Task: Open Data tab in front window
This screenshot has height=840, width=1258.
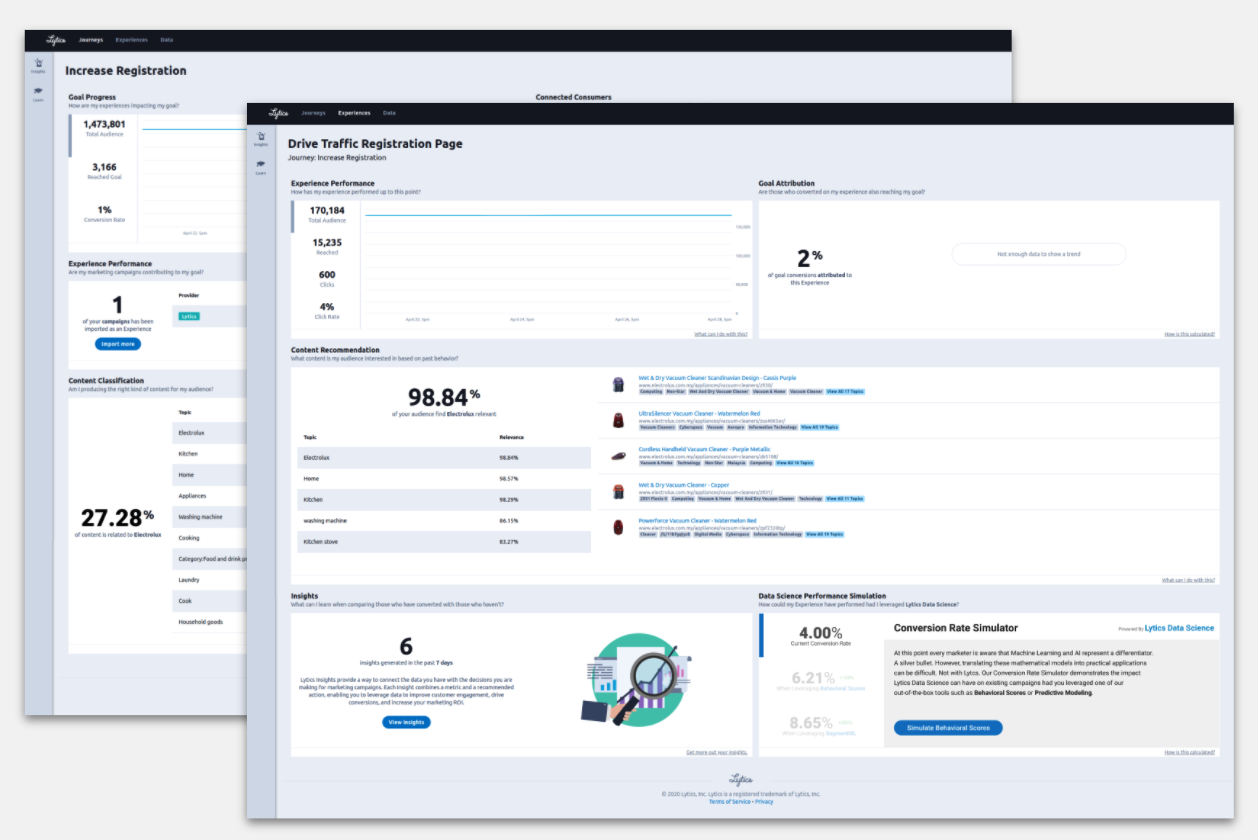Action: pos(389,113)
